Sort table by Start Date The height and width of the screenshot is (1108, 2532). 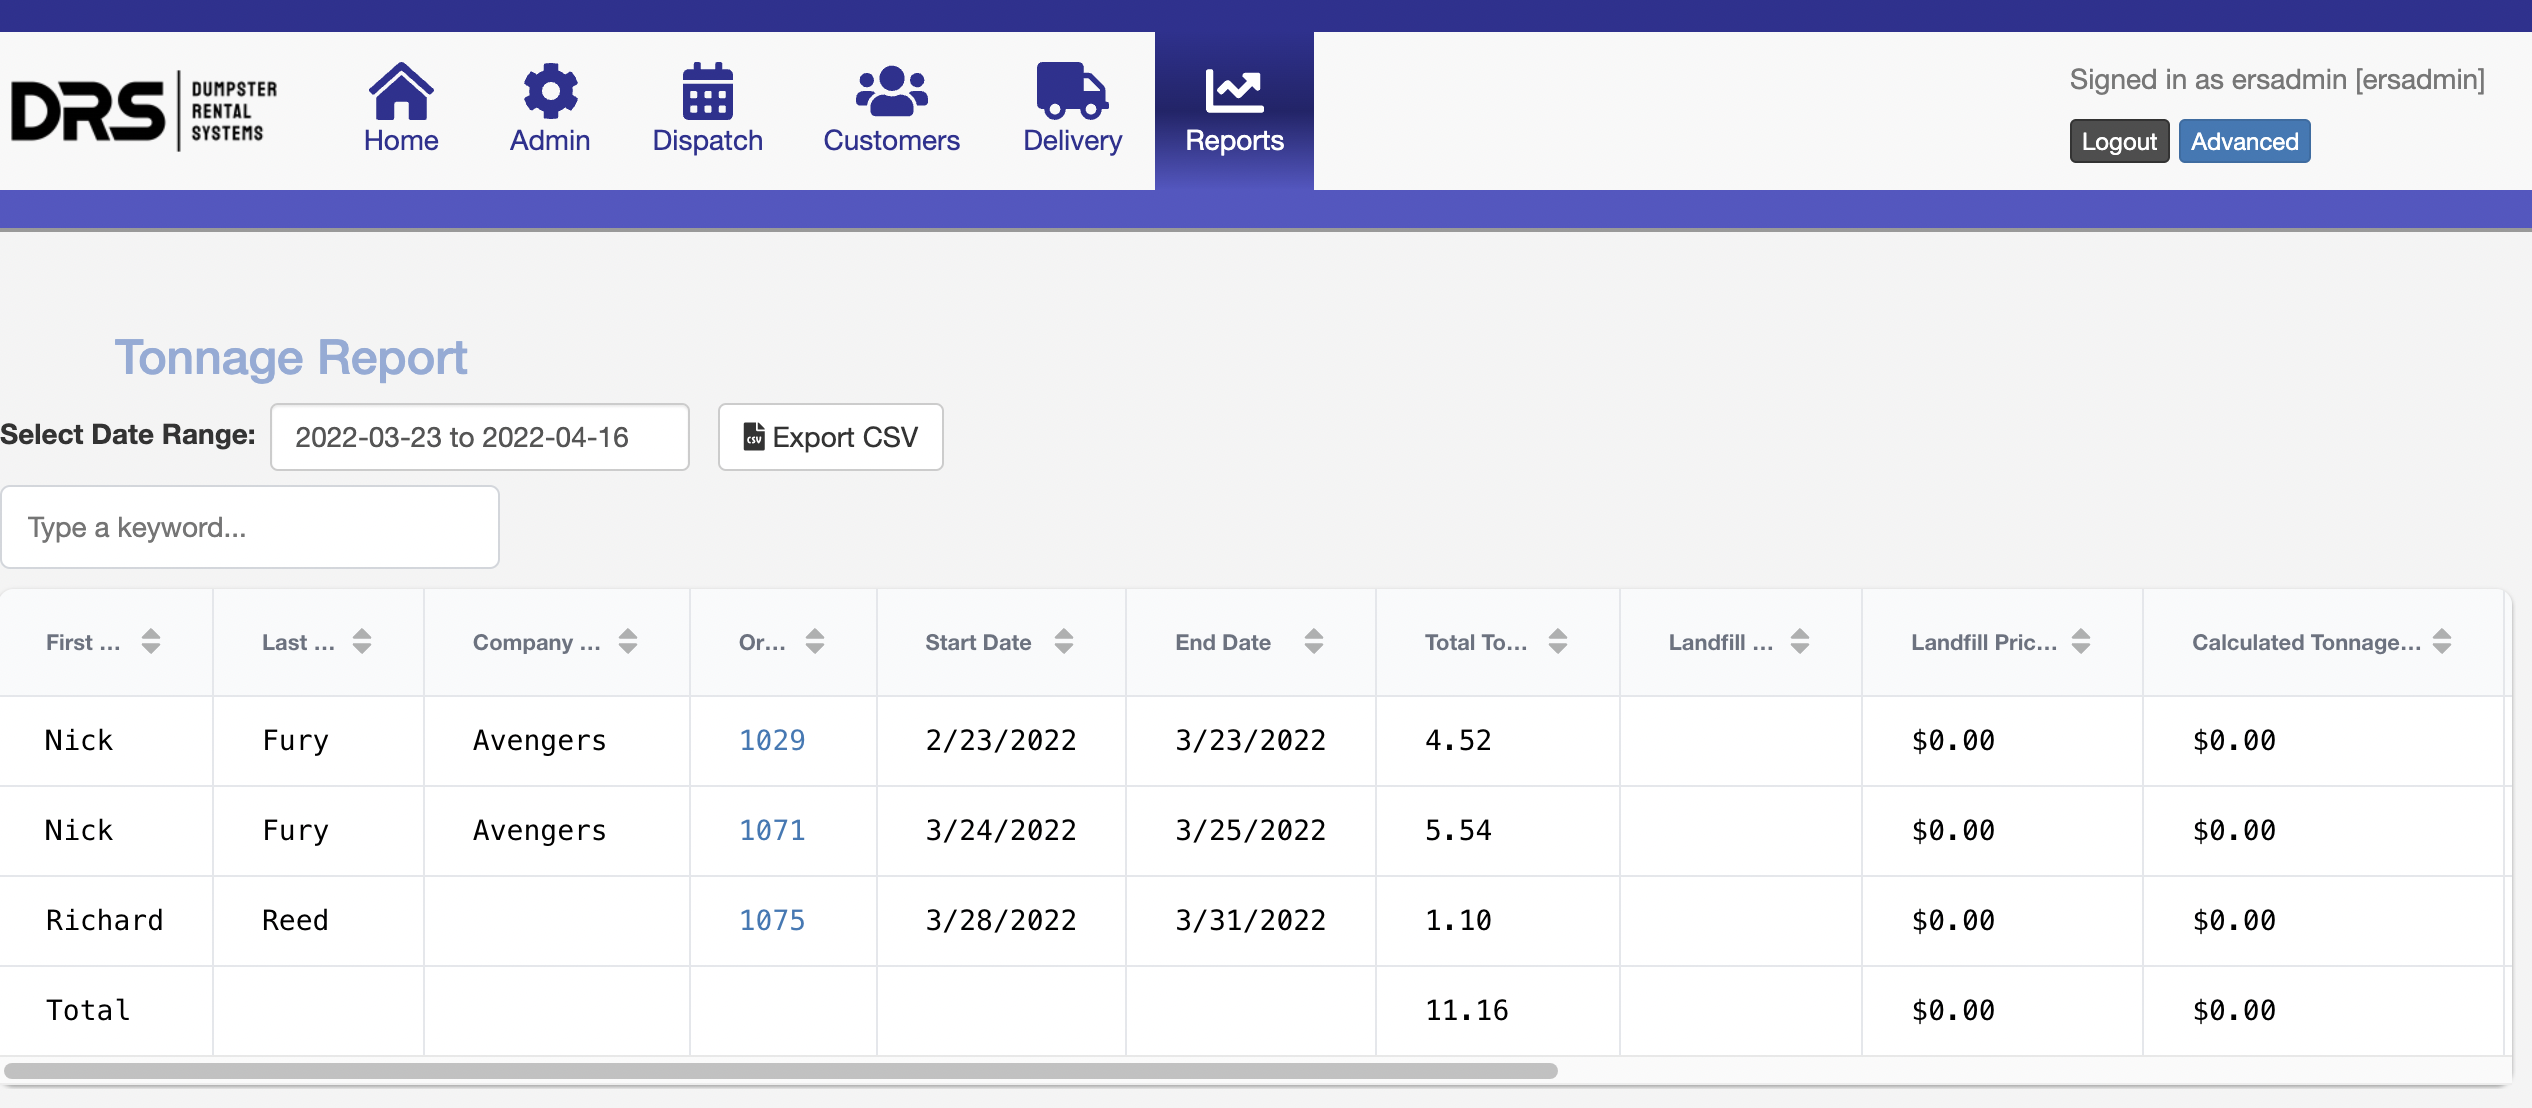(x=1064, y=641)
